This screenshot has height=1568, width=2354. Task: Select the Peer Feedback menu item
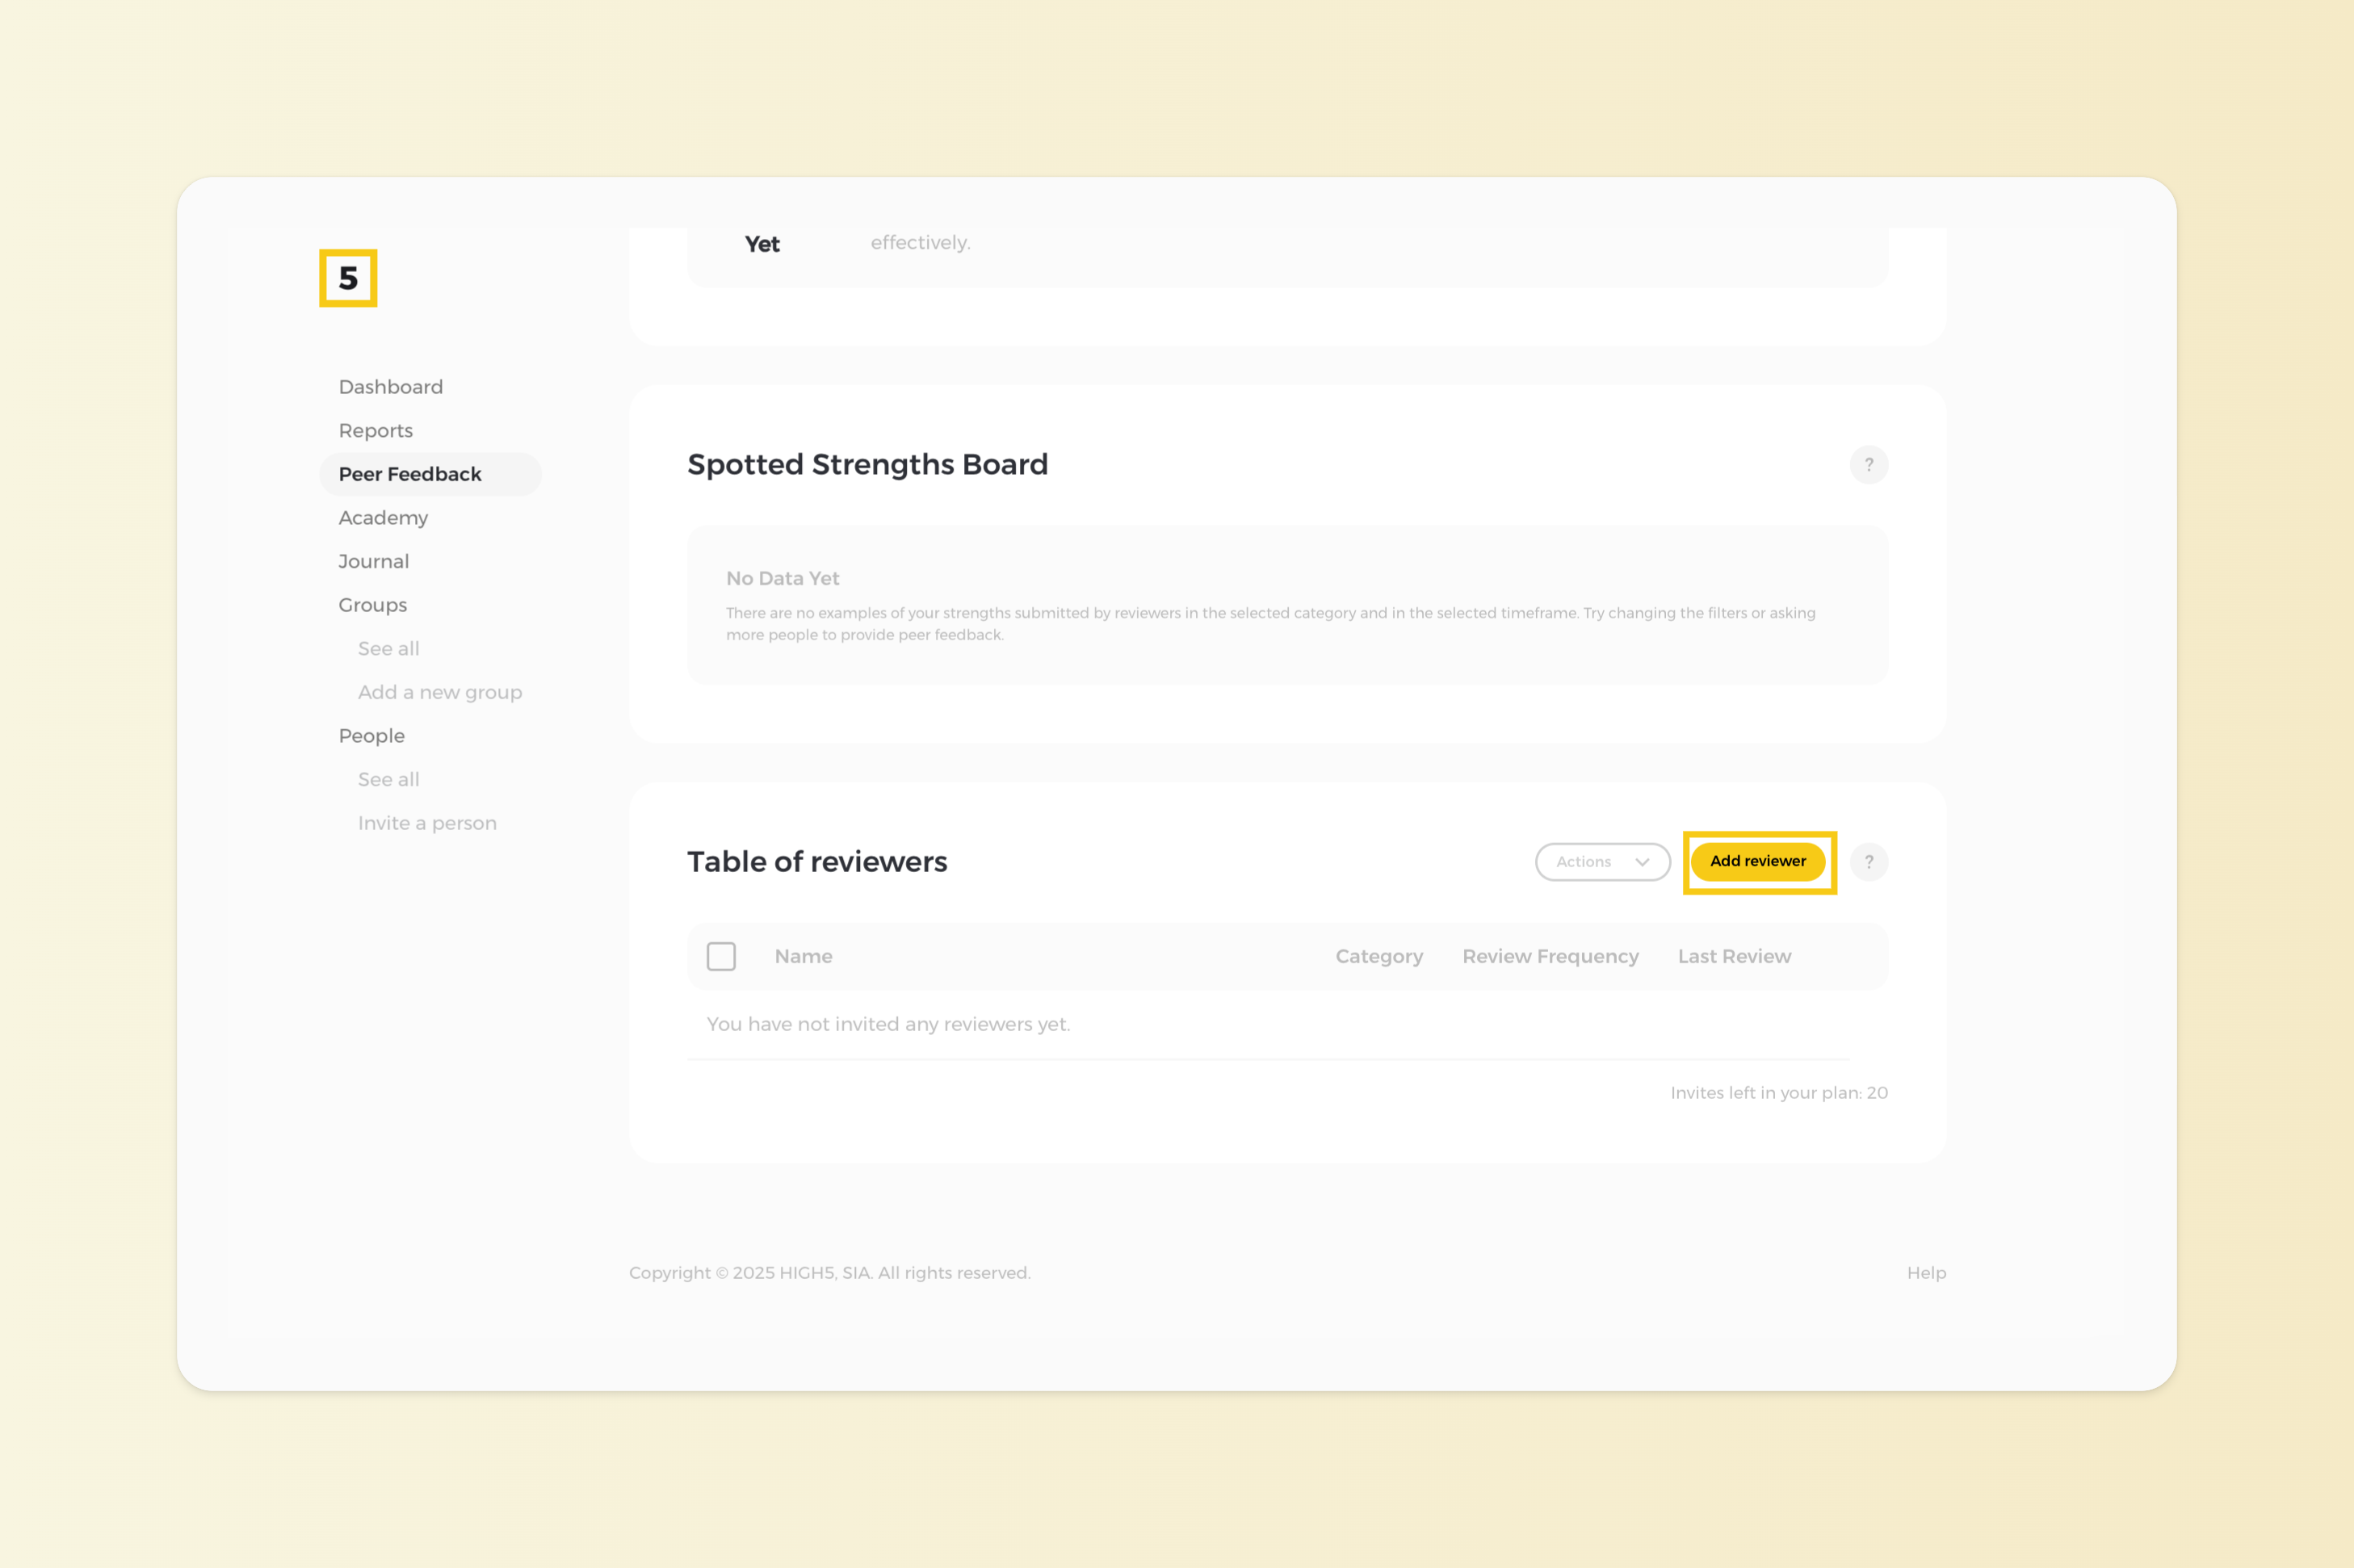410,474
